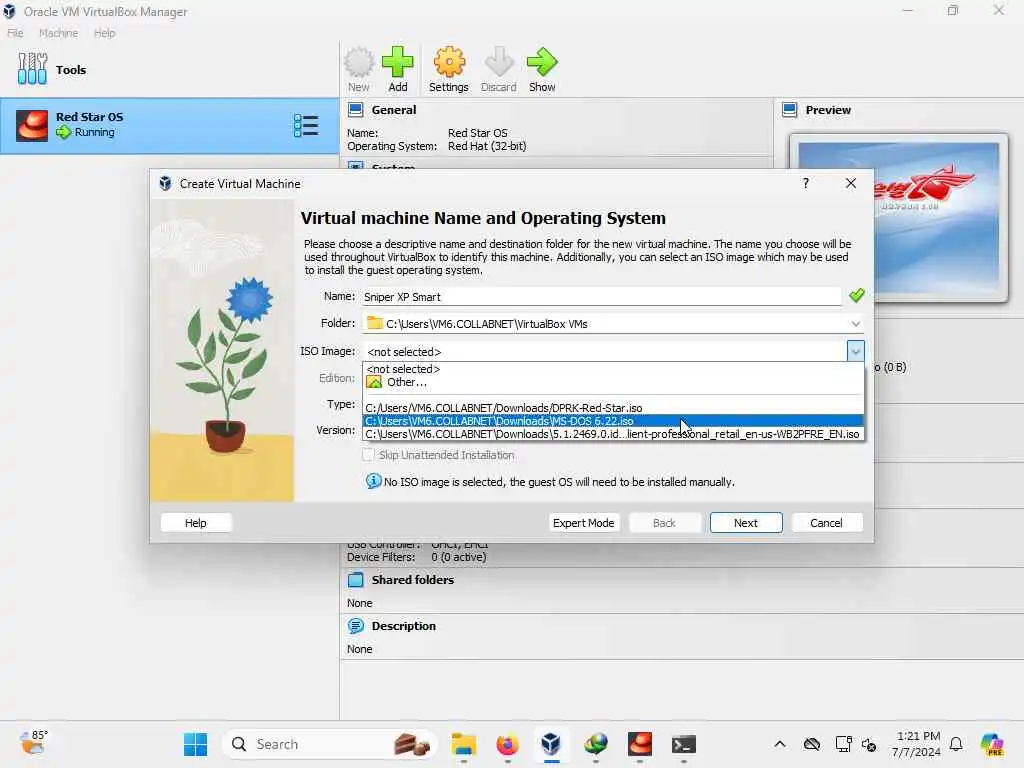
Task: Click the globe app icon in taskbar
Action: (596, 744)
